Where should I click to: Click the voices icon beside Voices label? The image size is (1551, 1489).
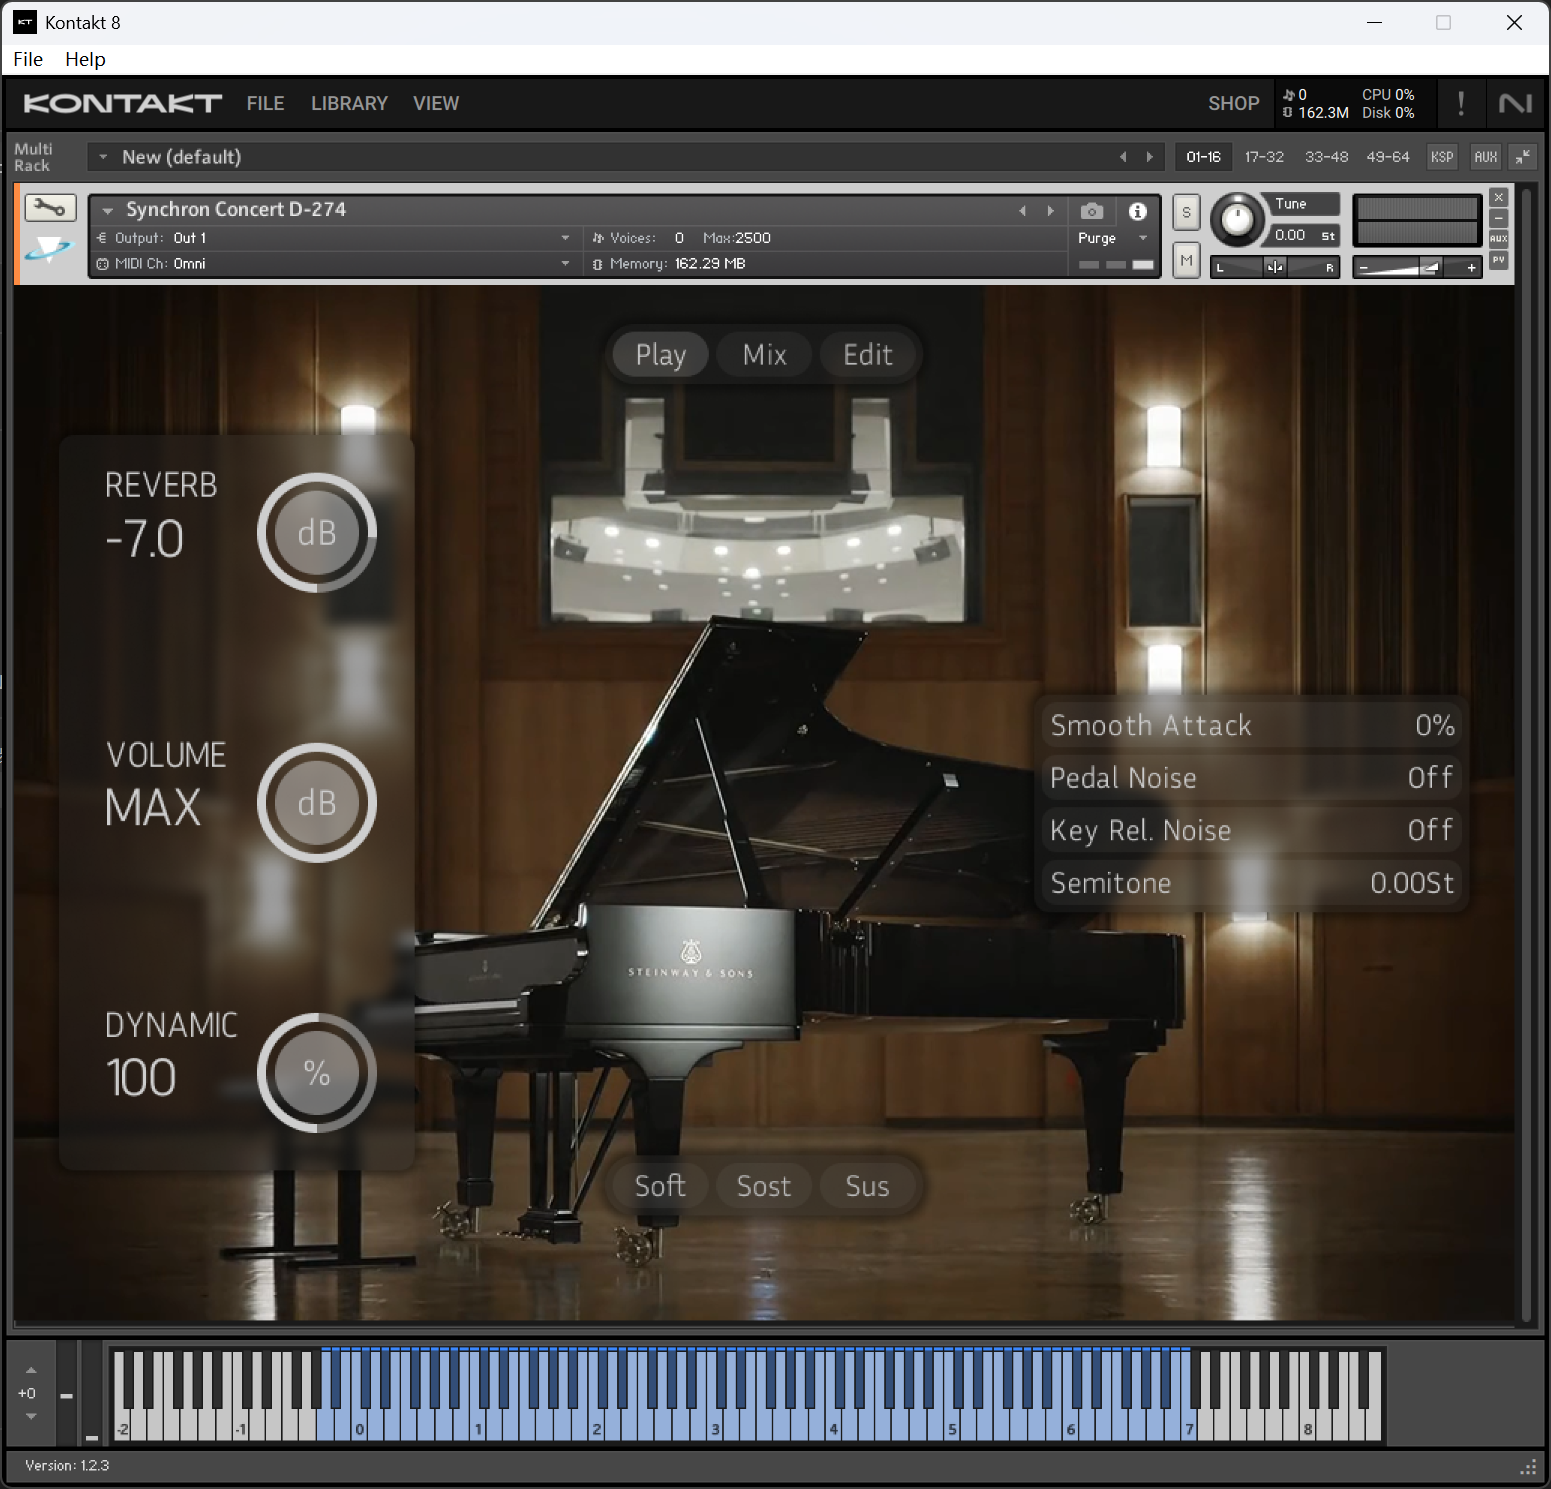point(598,238)
